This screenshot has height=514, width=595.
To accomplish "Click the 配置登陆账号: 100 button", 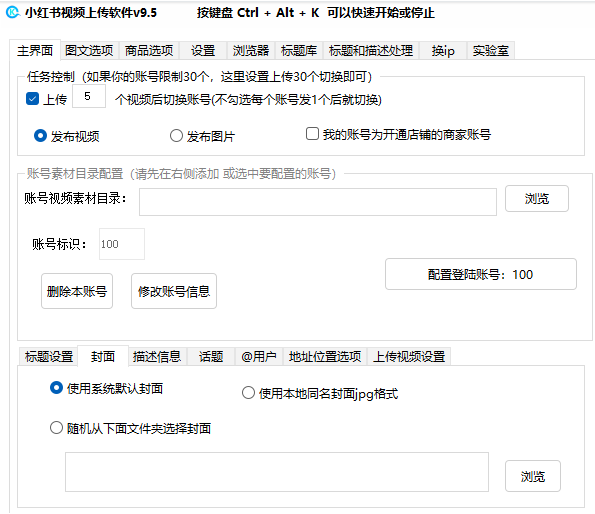I will pos(480,274).
